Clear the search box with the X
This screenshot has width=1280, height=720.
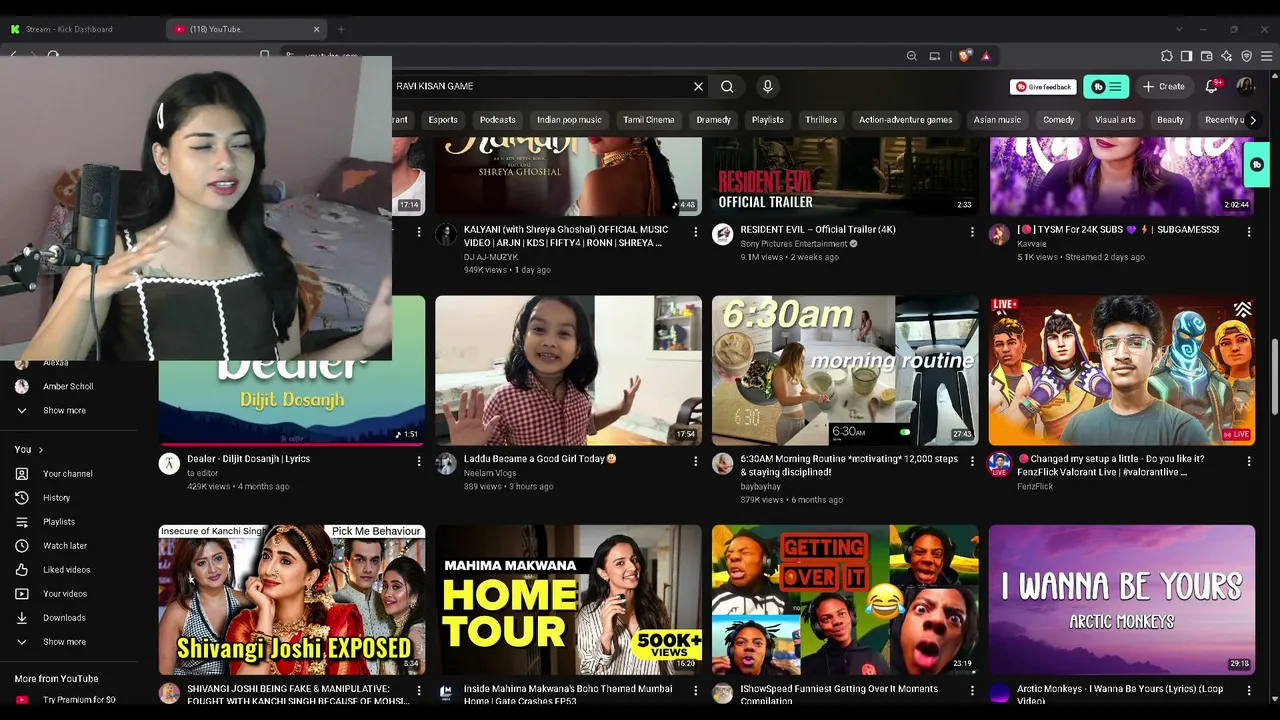coord(698,86)
